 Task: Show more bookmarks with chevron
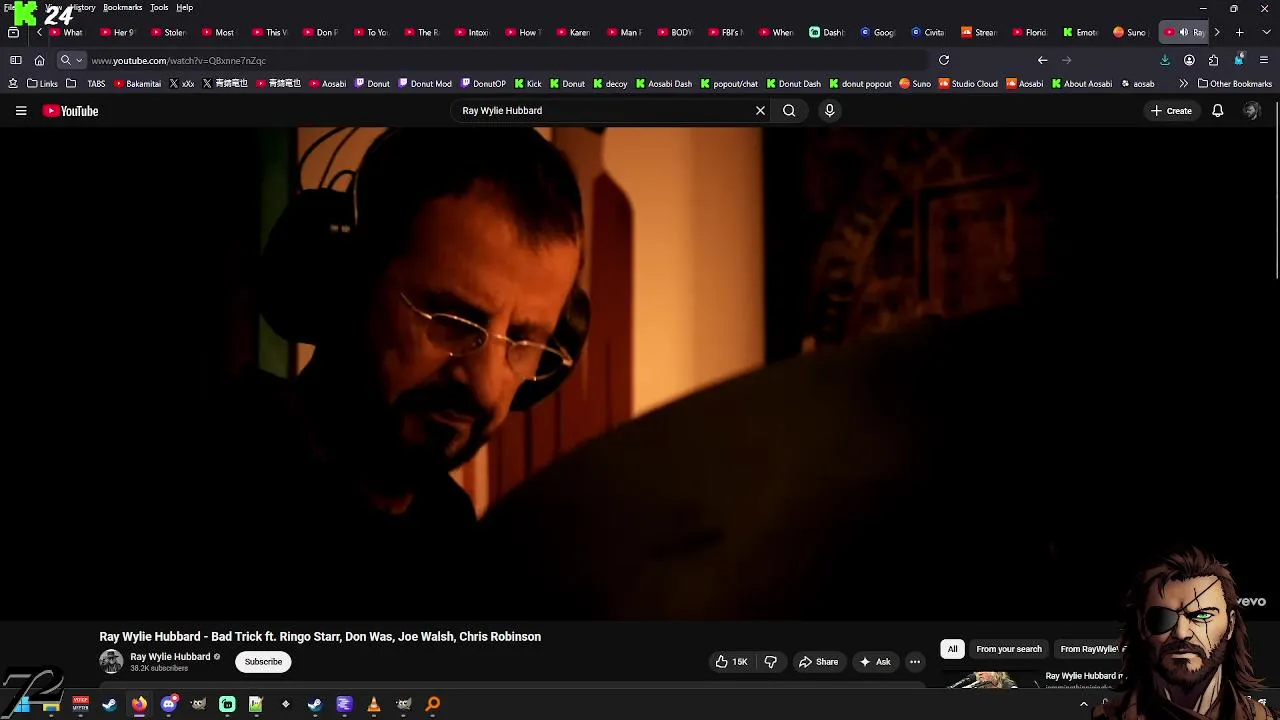pyautogui.click(x=1184, y=84)
